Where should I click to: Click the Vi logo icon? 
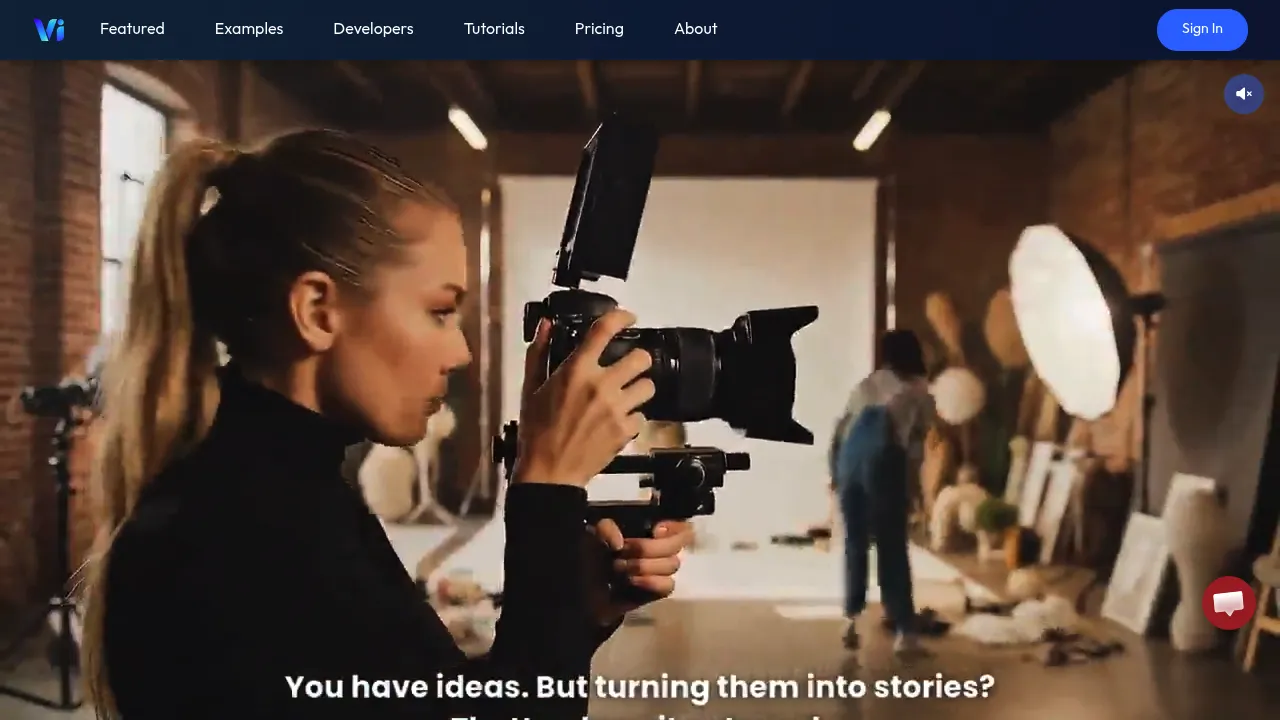49,30
